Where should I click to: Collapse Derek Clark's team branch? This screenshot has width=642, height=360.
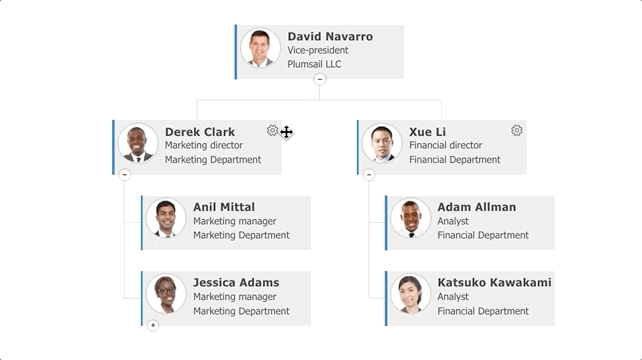click(x=125, y=174)
